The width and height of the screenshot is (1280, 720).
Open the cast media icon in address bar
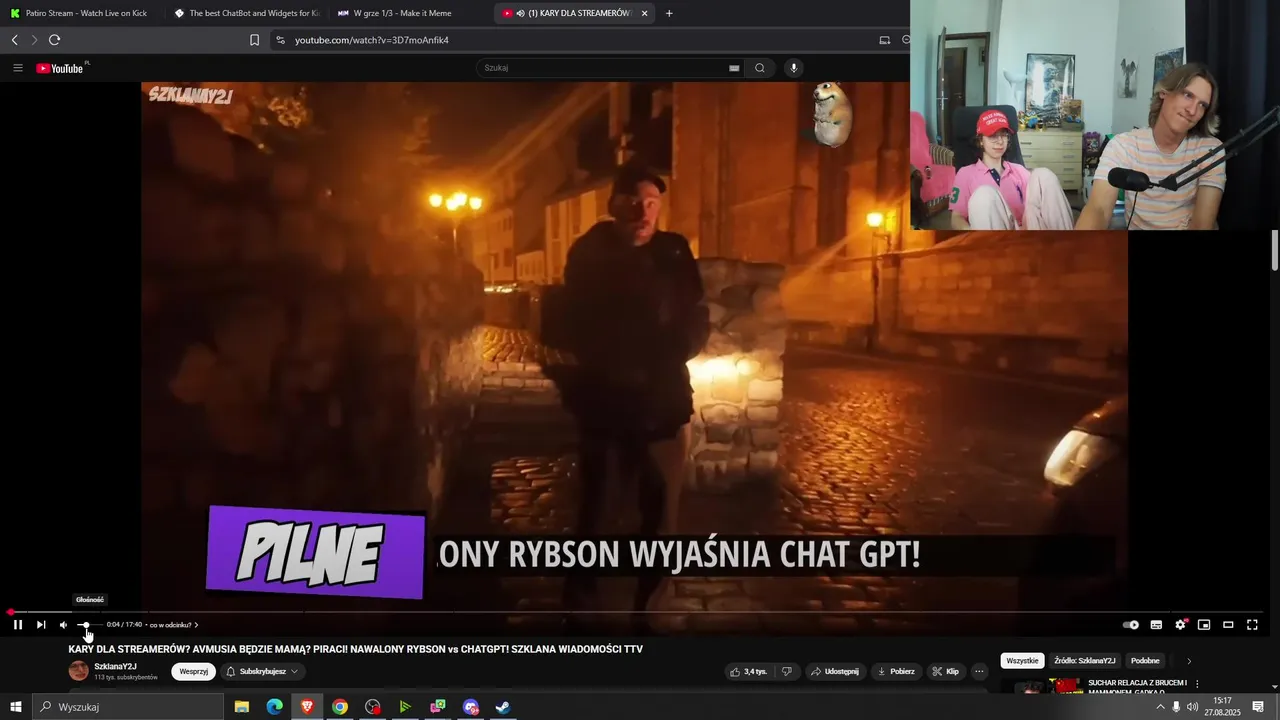click(x=884, y=40)
